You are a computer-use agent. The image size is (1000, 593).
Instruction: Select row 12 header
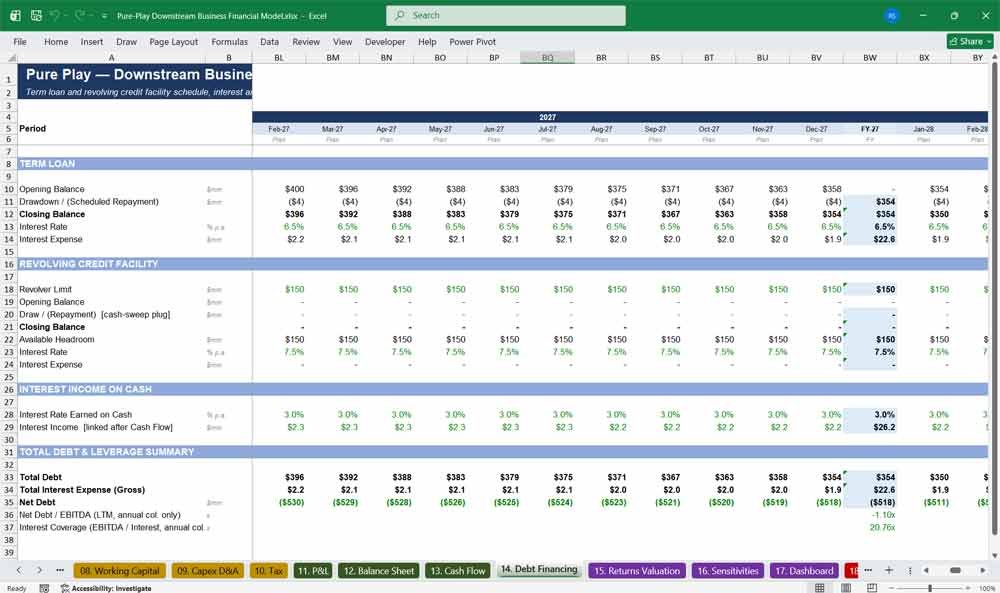click(9, 214)
